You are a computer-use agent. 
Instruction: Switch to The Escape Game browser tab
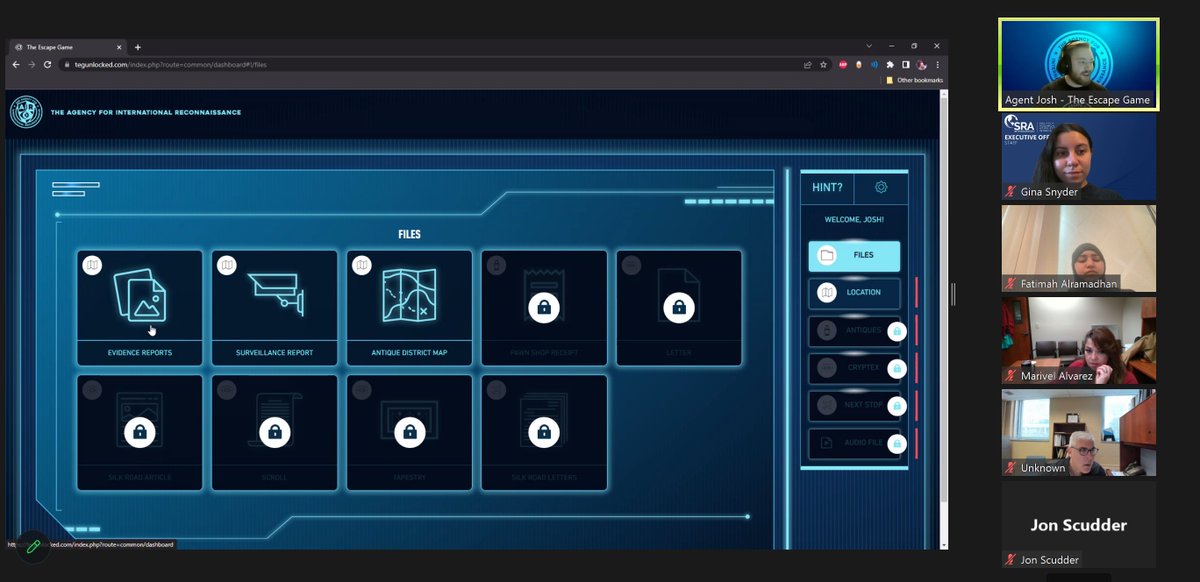(x=66, y=47)
